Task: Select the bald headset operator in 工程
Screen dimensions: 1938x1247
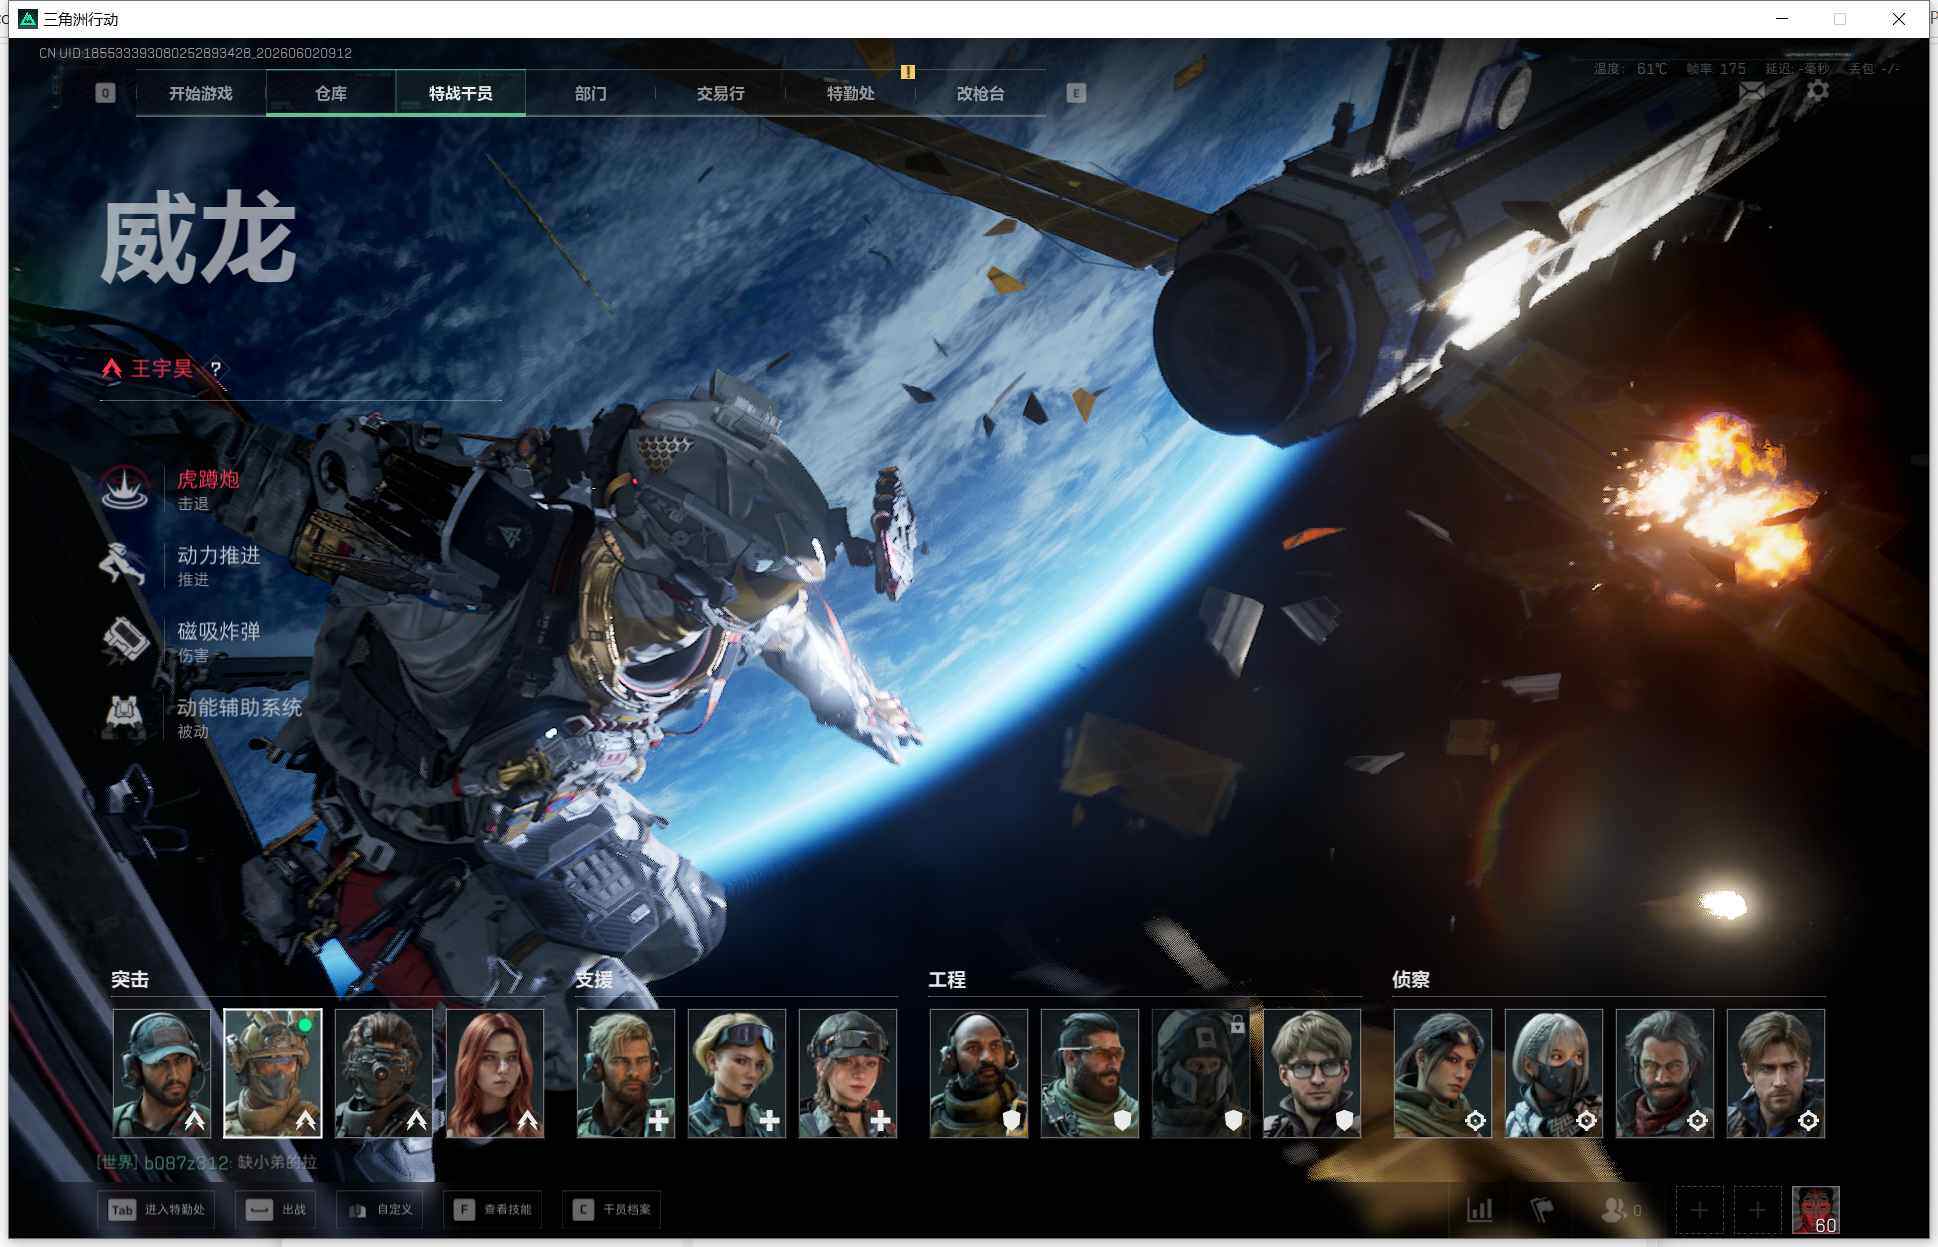Action: pyautogui.click(x=979, y=1073)
